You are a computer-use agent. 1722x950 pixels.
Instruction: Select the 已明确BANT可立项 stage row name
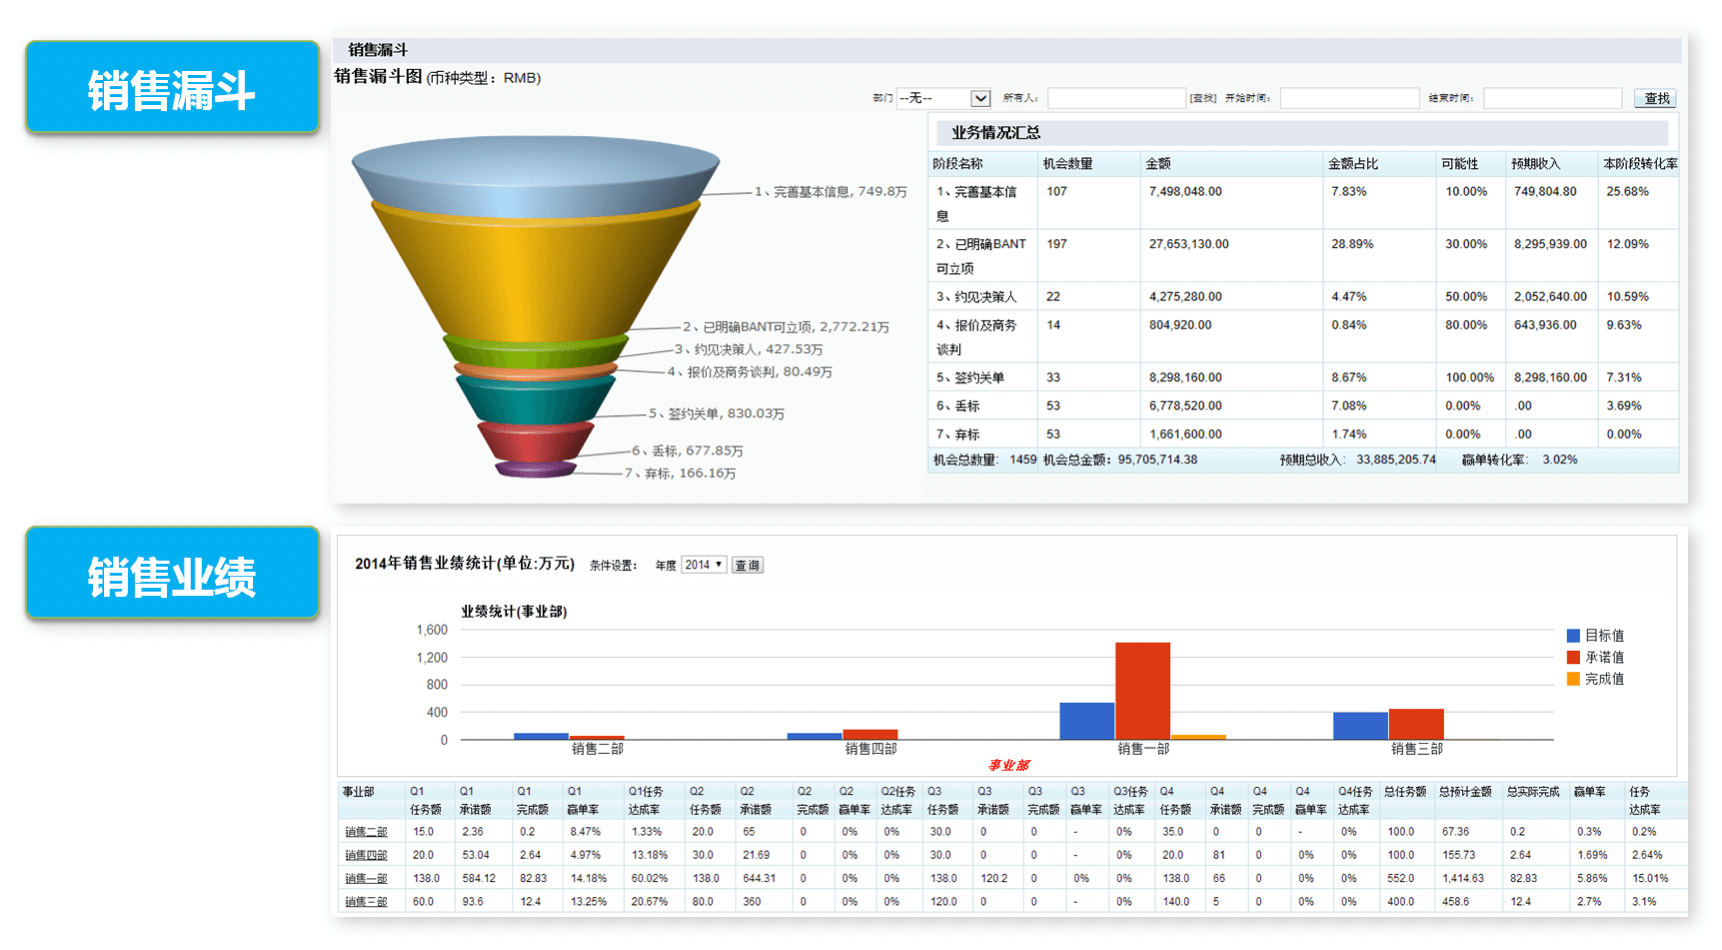981,256
